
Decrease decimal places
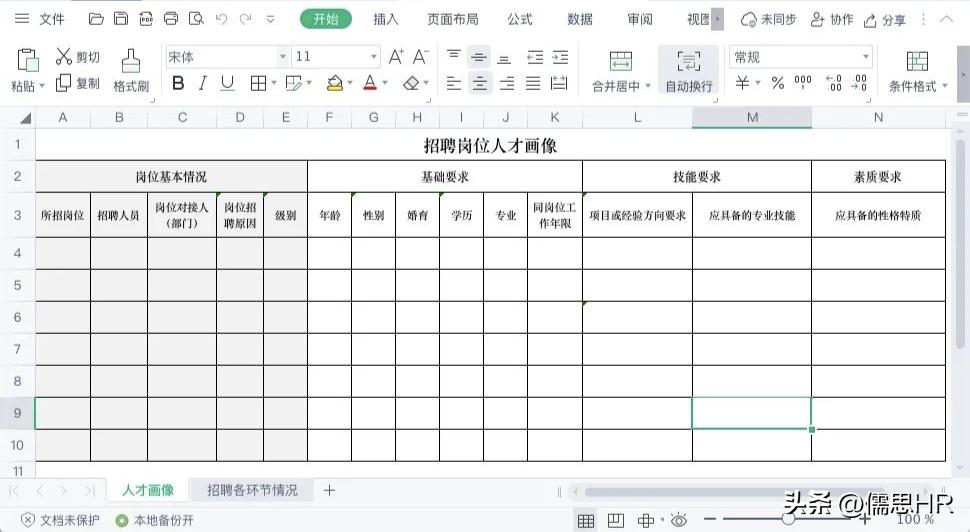click(x=859, y=82)
